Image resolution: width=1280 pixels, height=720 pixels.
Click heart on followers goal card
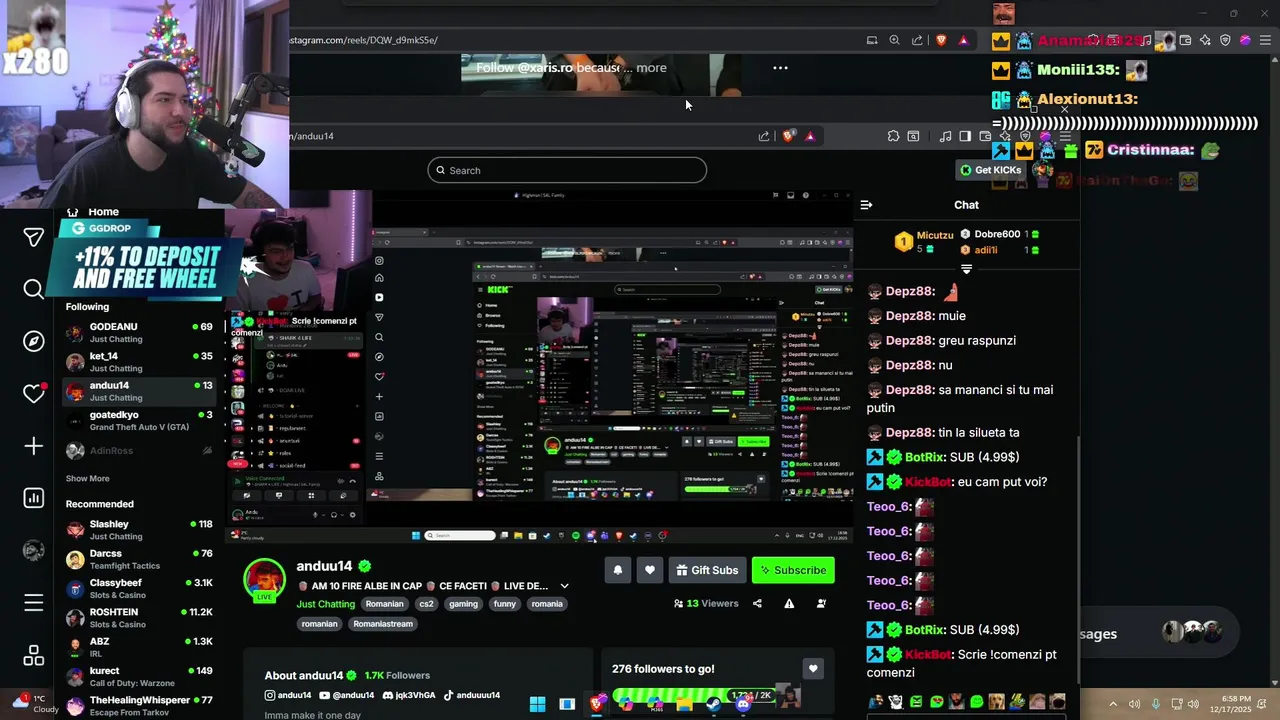pos(813,669)
